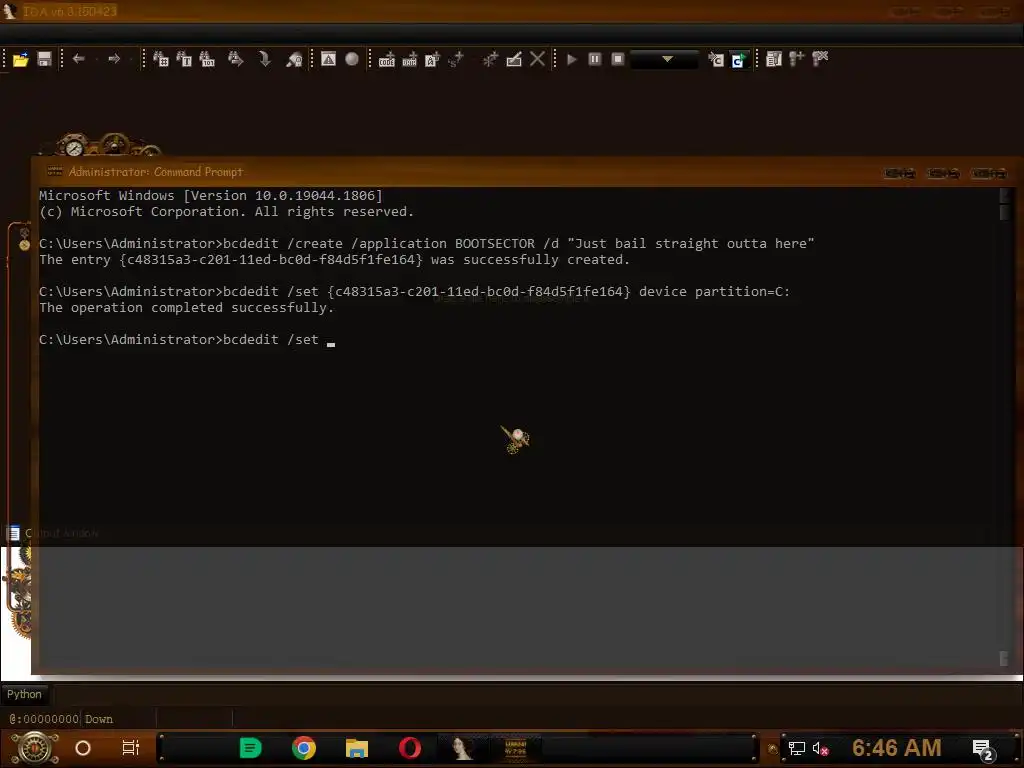Click the 6:46 AM taskbar clock
Image resolution: width=1024 pixels, height=768 pixels.
pos(897,748)
